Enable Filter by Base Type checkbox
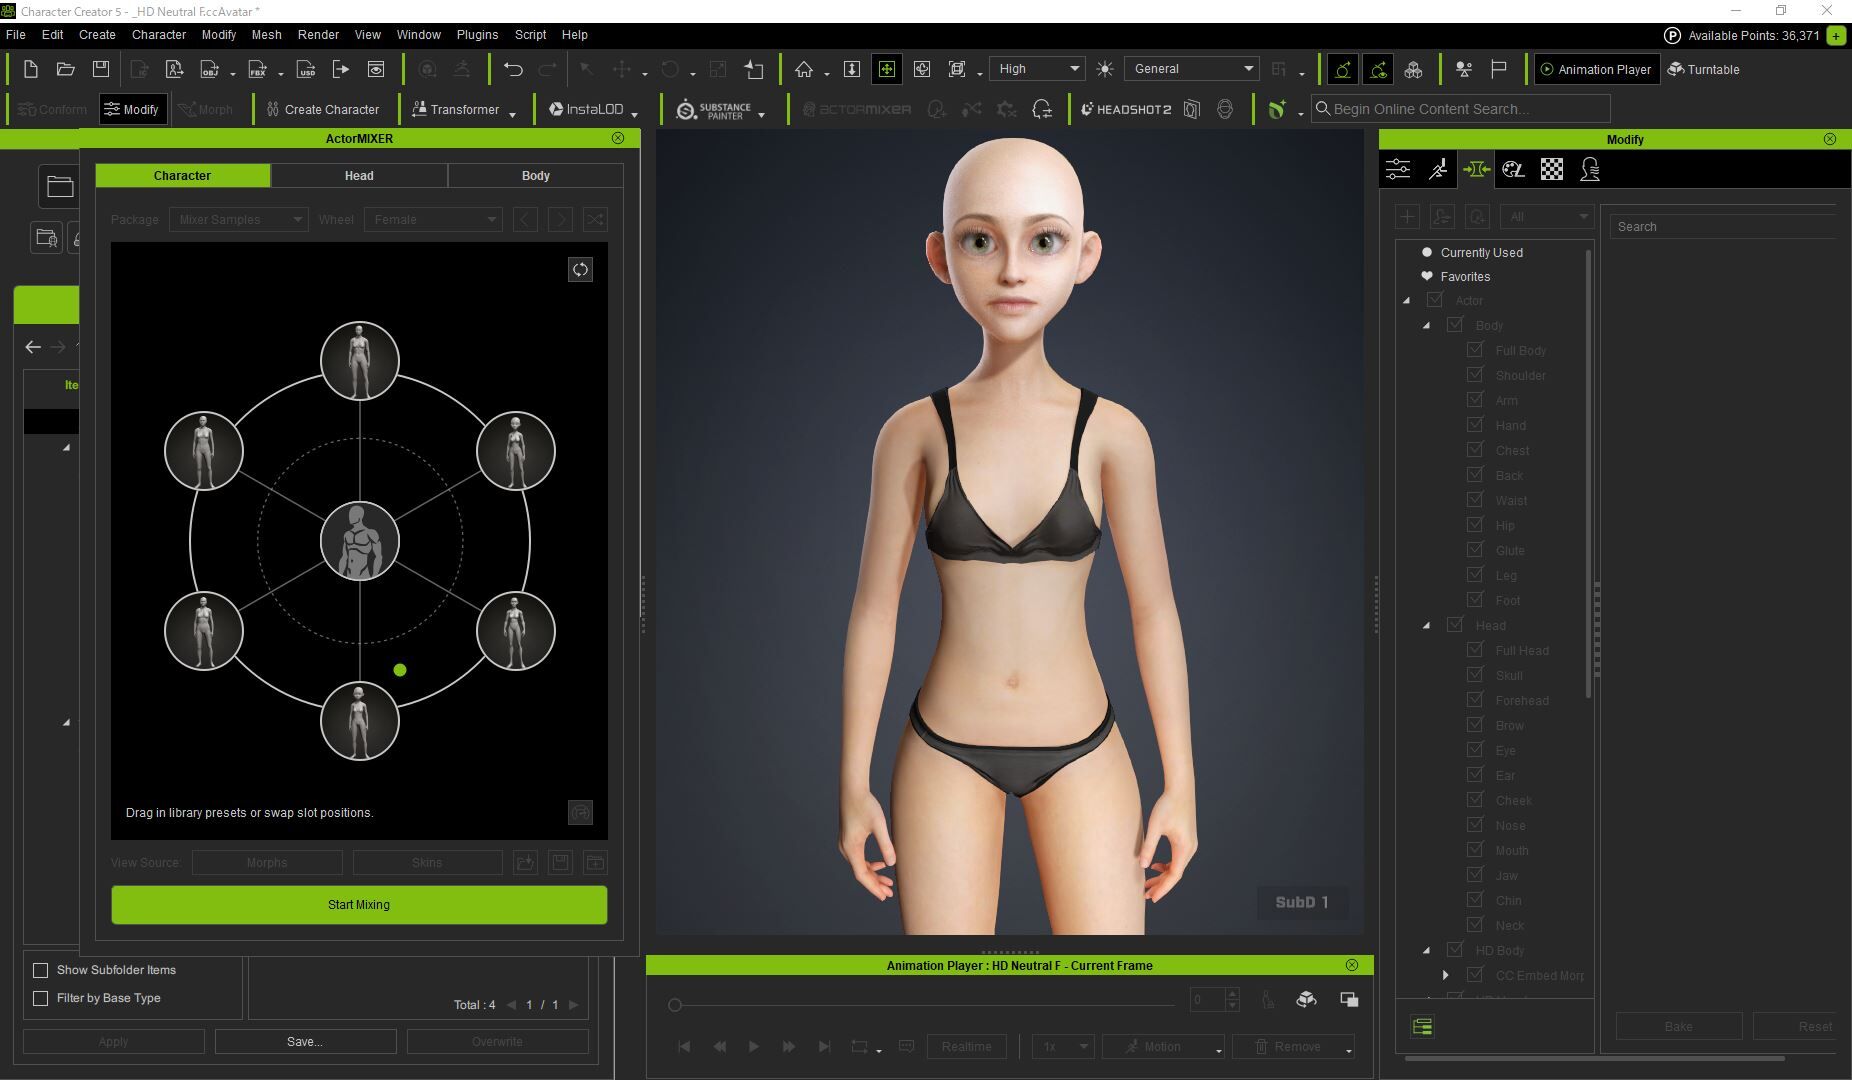Viewport: 1852px width, 1080px height. pos(41,998)
